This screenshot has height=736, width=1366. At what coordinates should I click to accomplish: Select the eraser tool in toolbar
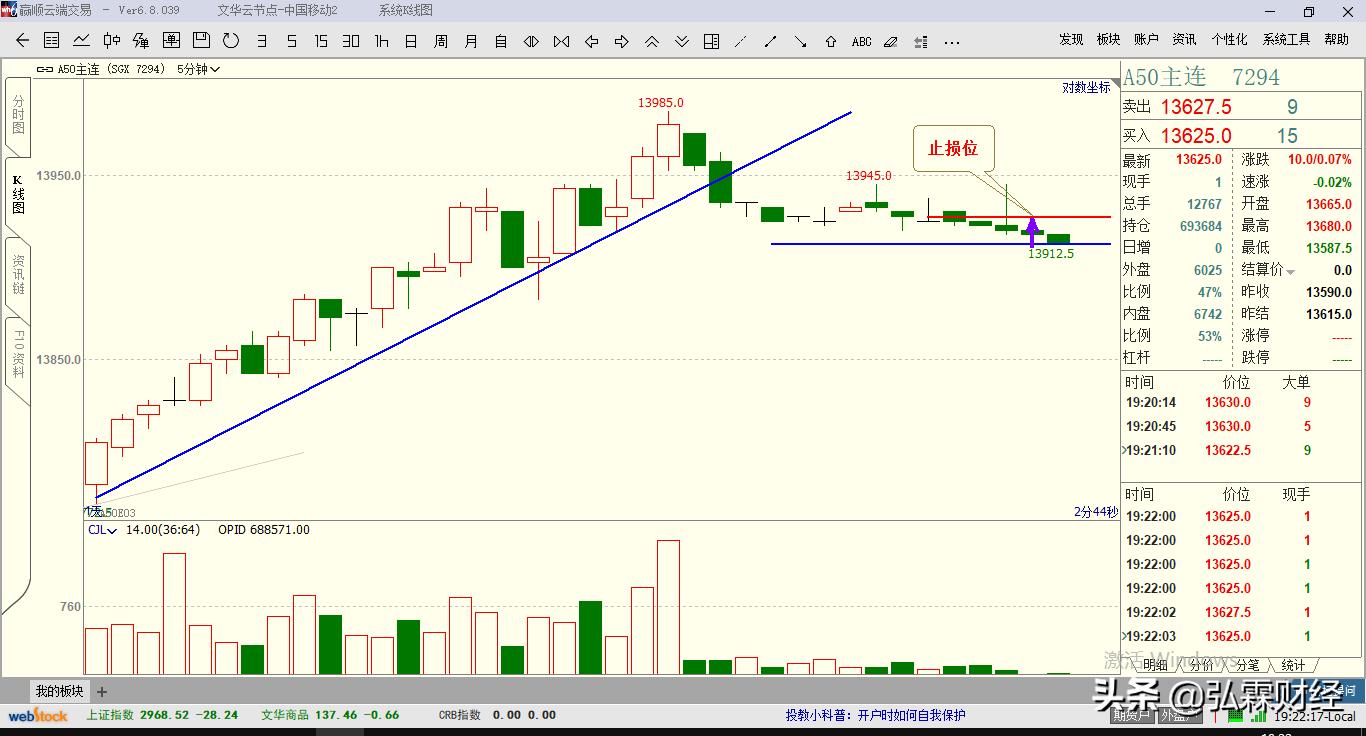[891, 41]
